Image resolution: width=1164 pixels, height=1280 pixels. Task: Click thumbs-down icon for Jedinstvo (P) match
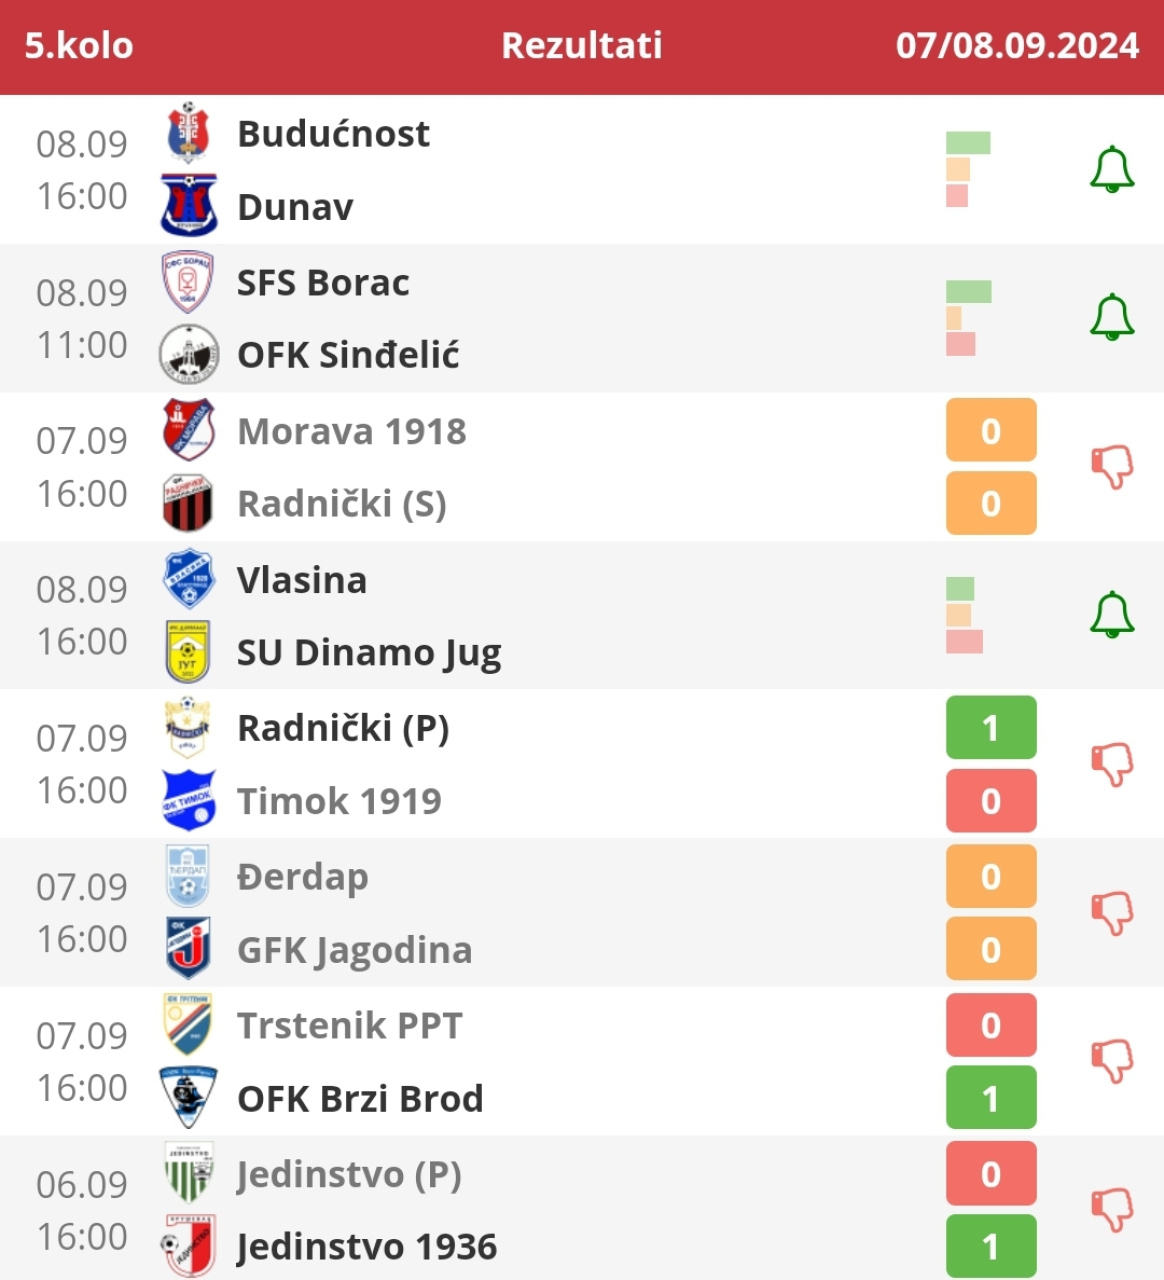click(1111, 1209)
